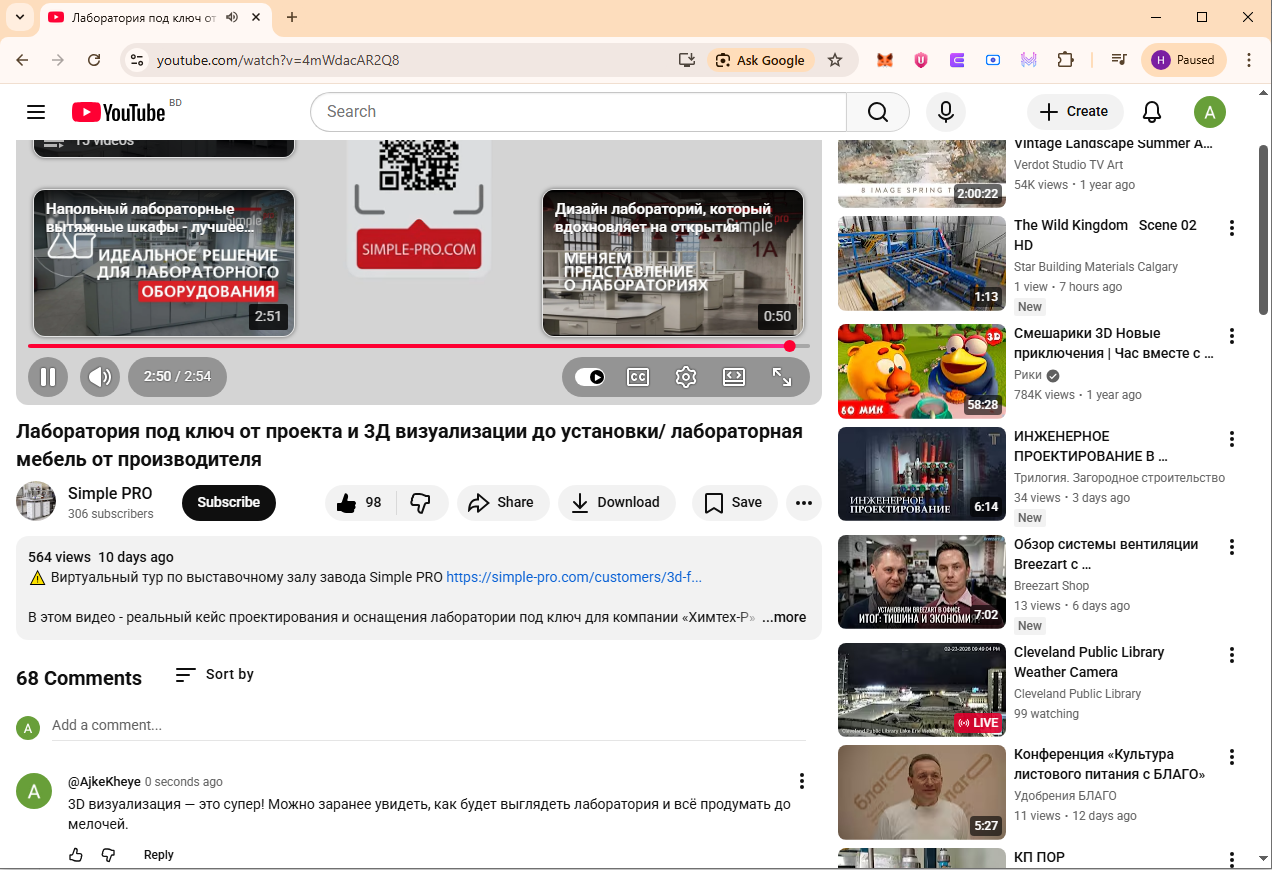This screenshot has height=870, width=1272.
Task: Open the @AjkeKheye profile link
Action: [x=104, y=782]
